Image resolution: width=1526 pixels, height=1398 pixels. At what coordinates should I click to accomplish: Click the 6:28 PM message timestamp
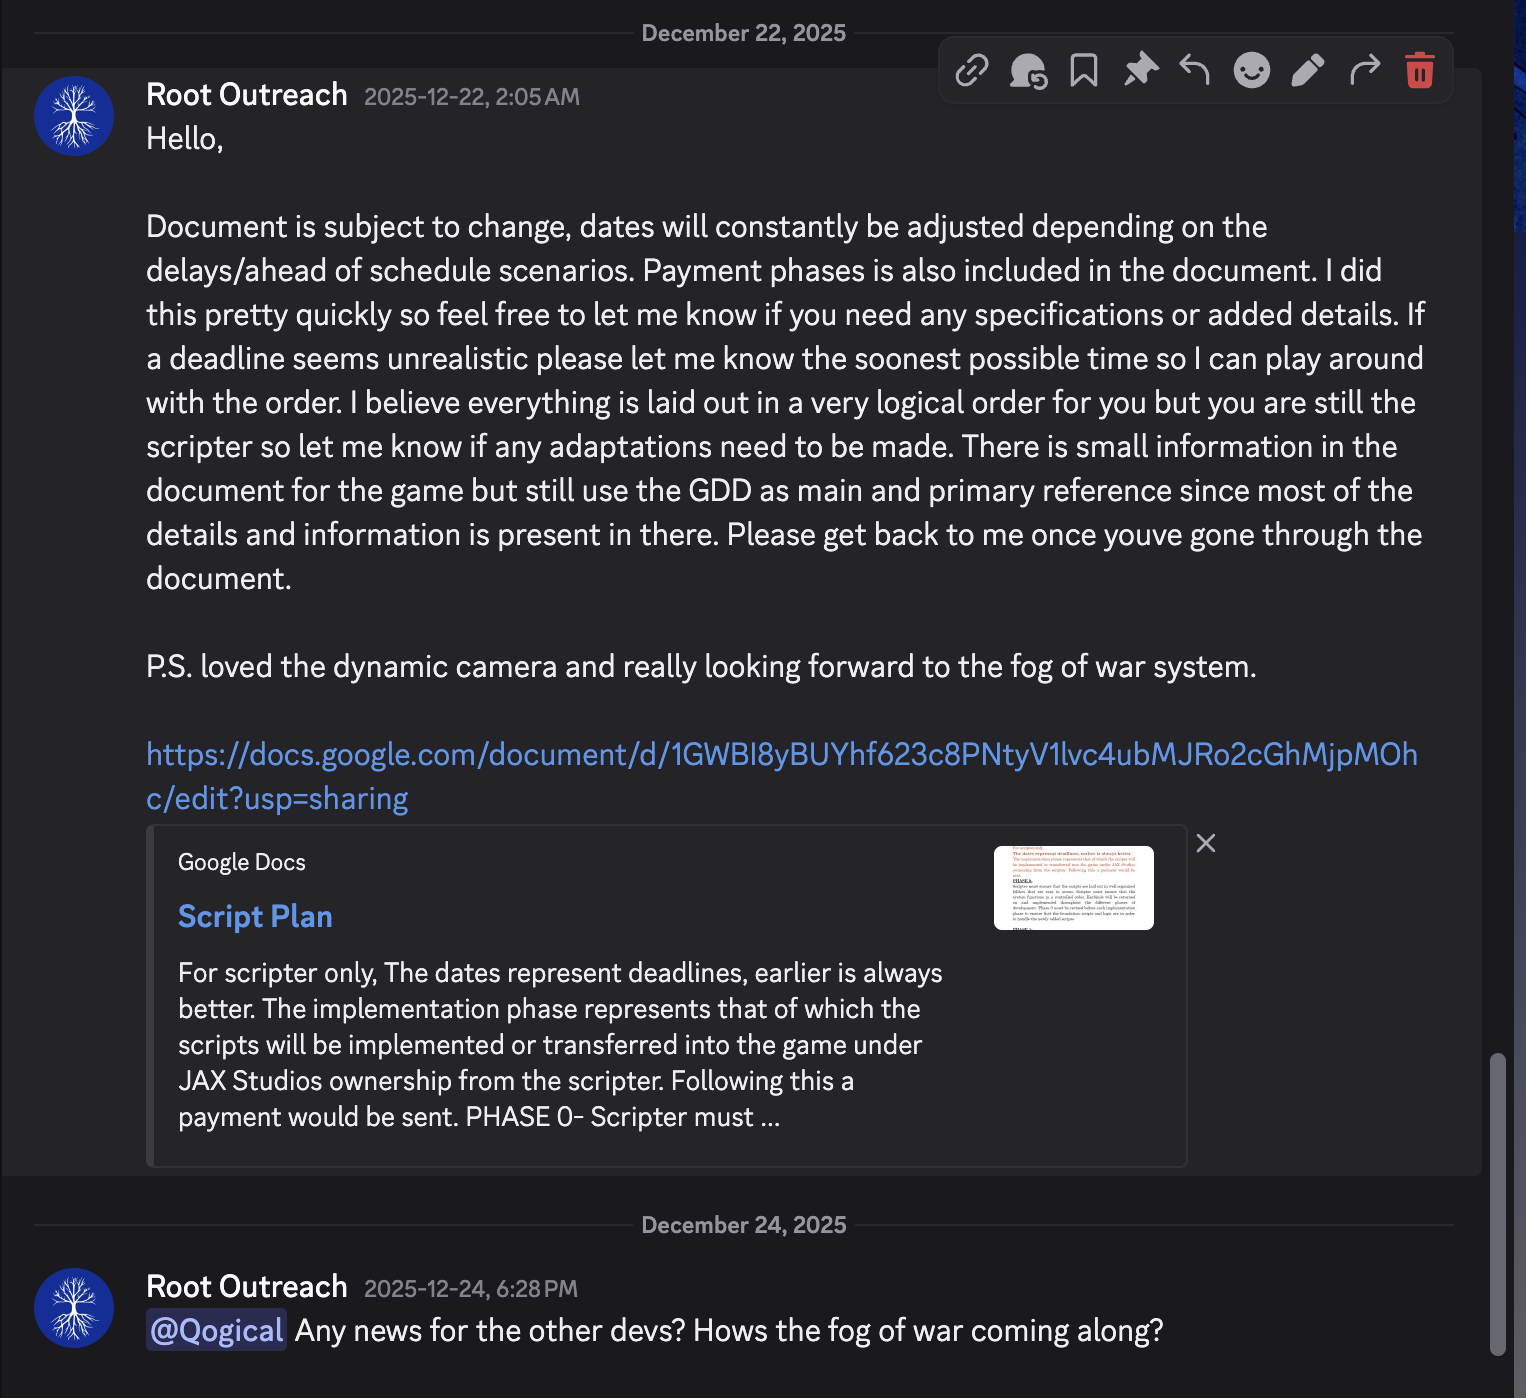point(470,1289)
